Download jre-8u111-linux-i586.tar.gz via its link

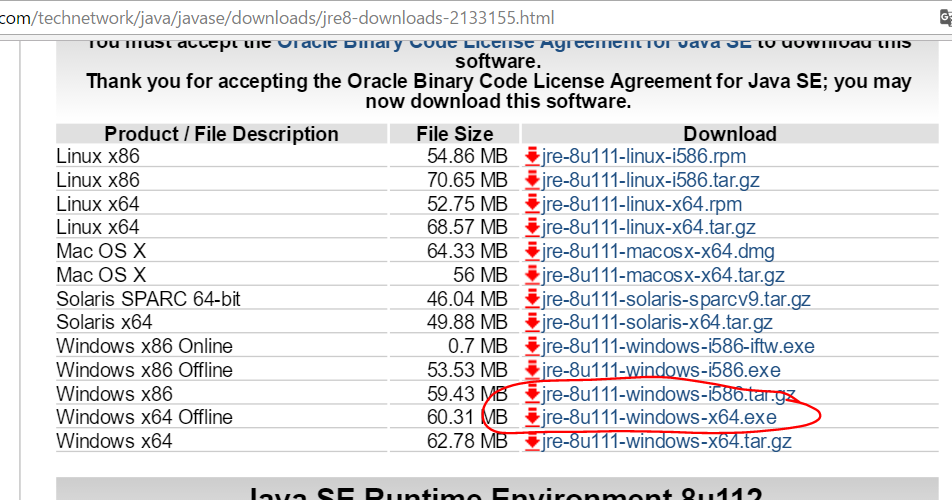(650, 180)
